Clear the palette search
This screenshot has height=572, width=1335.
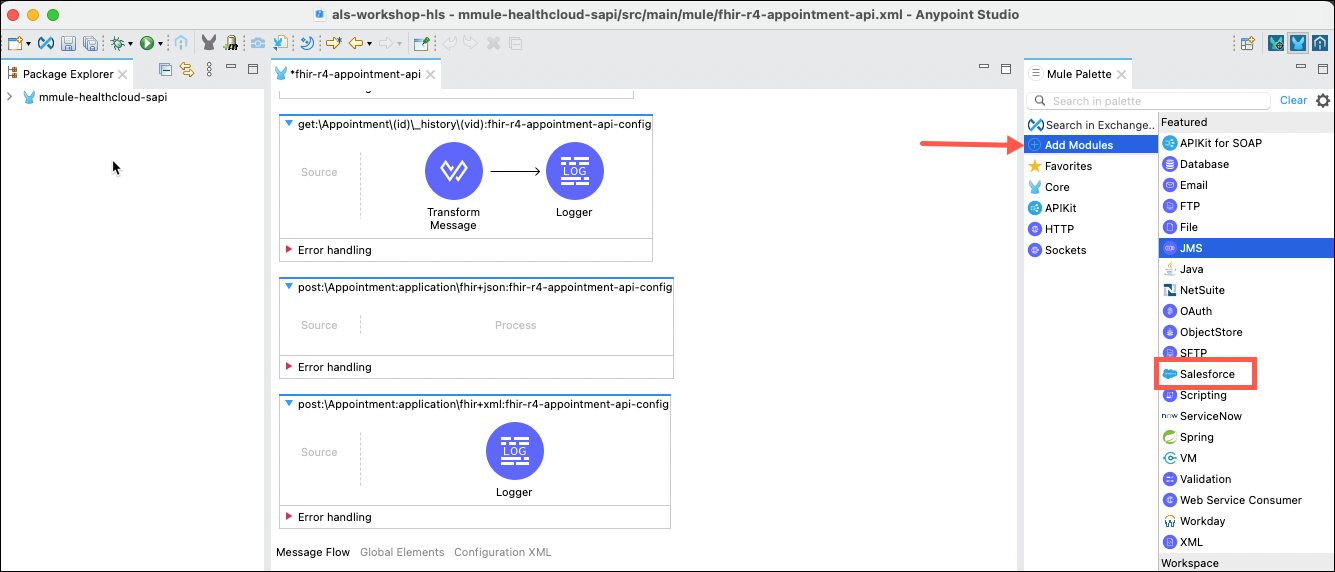(1293, 100)
